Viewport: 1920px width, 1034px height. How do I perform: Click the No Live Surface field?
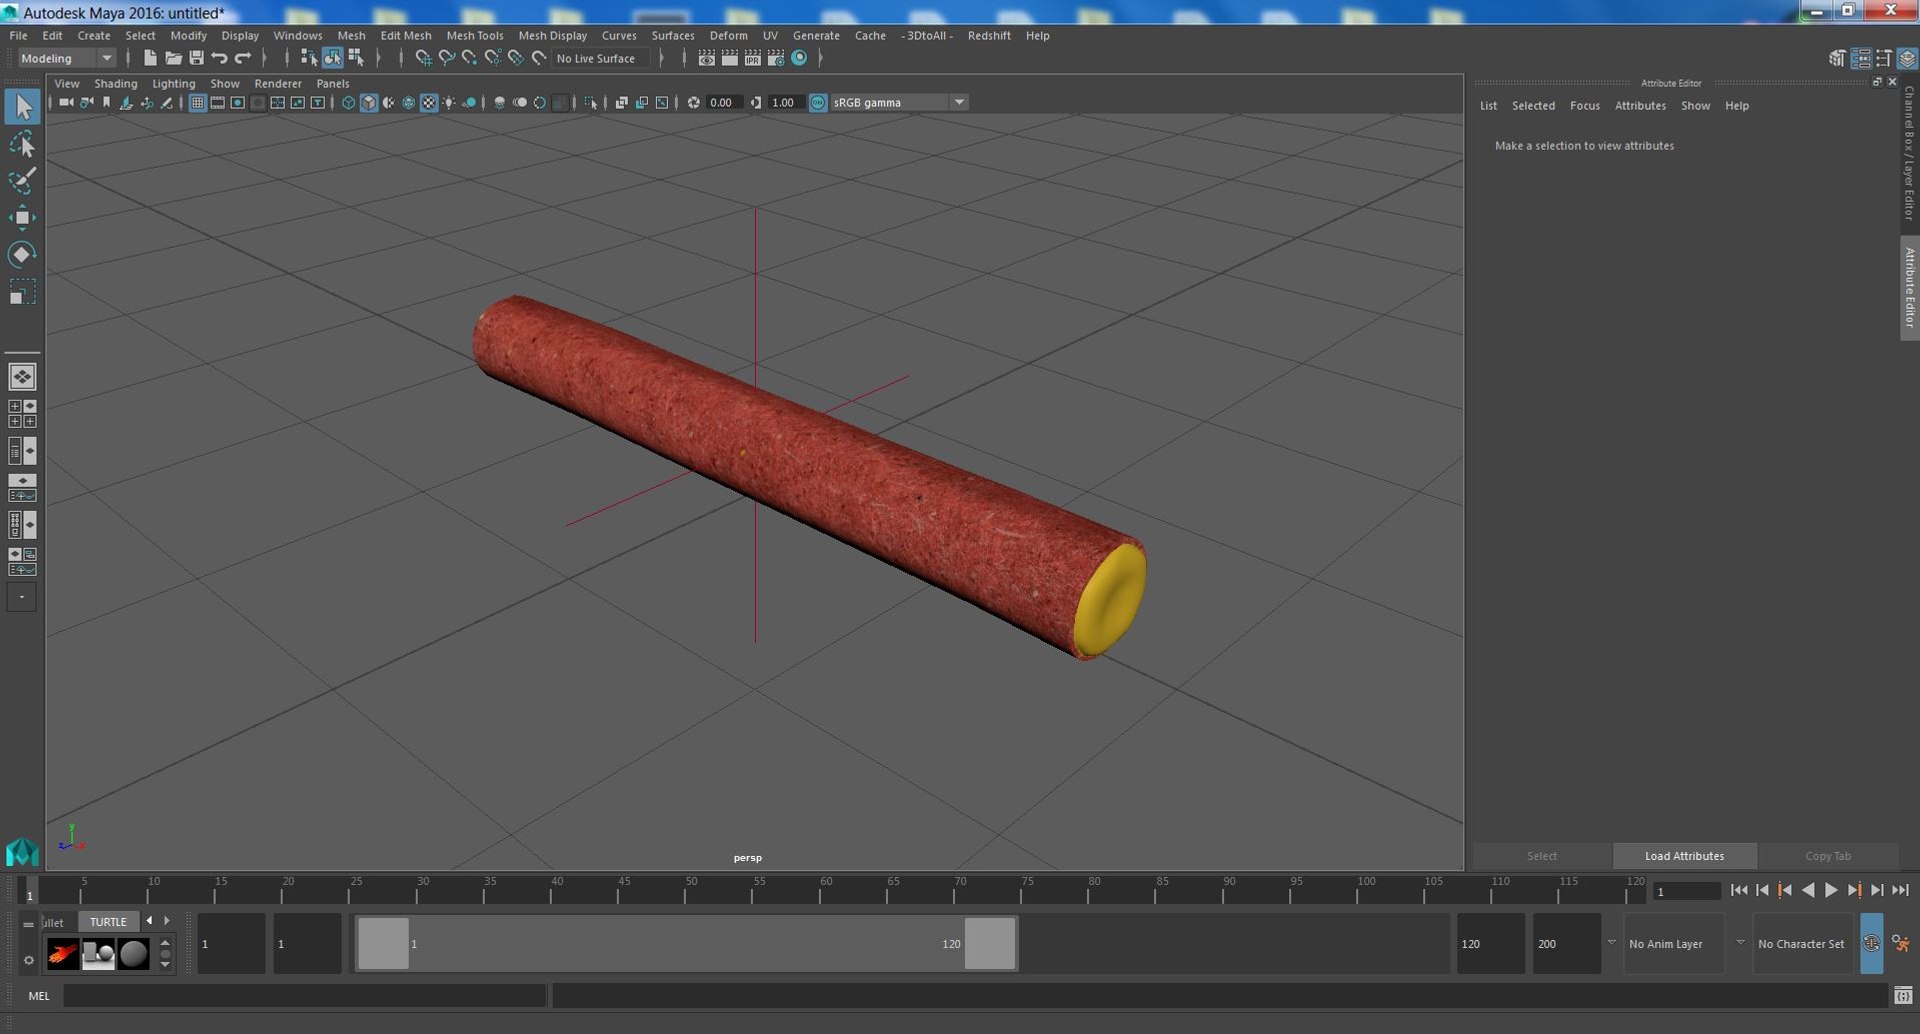[601, 58]
